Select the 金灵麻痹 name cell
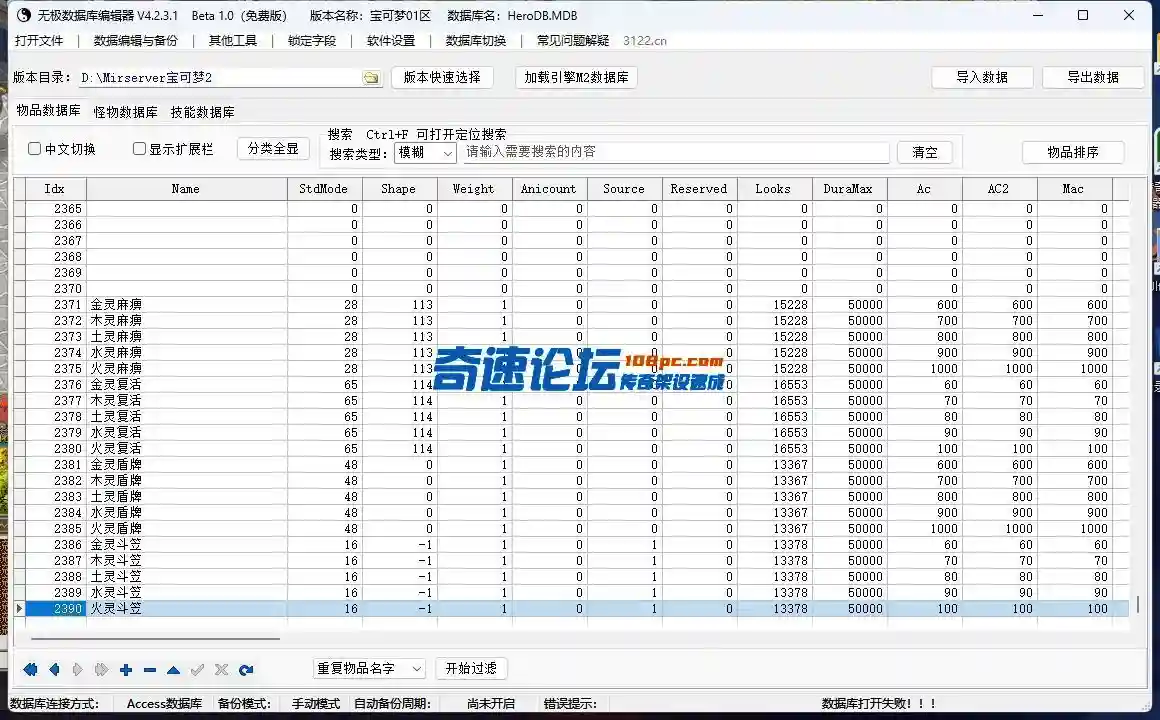Screen dimensions: 1160x720 pos(186,304)
